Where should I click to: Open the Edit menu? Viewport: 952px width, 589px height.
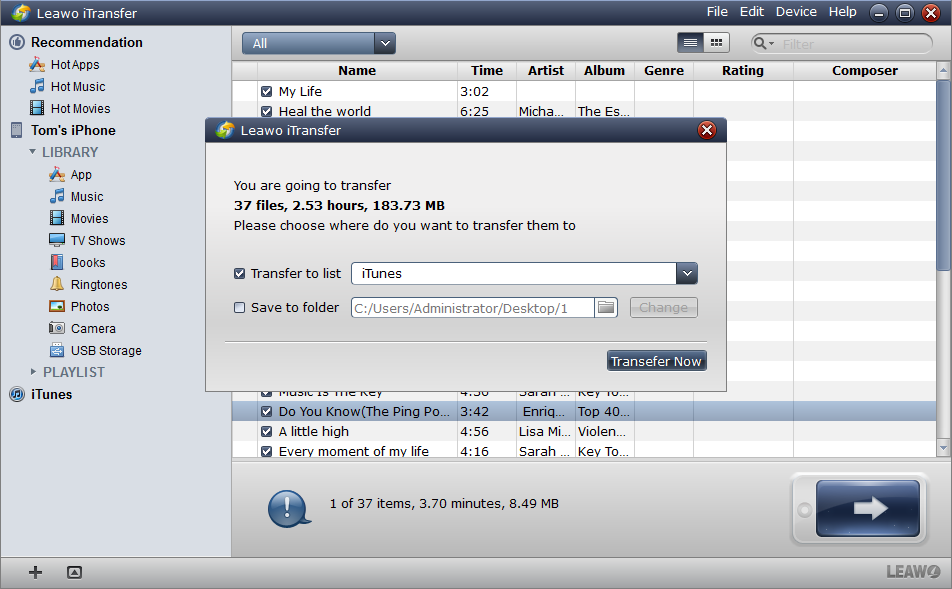(x=752, y=12)
